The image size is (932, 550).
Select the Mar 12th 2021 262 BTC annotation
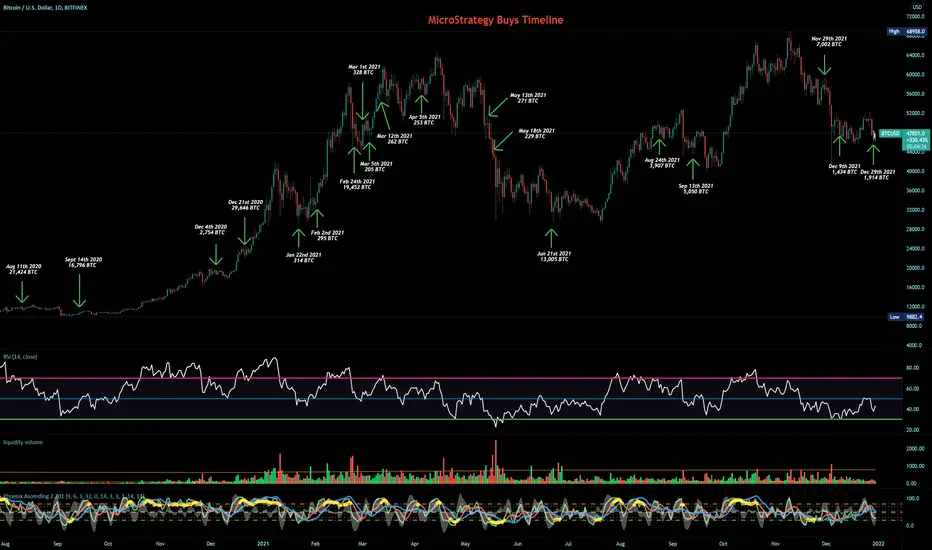click(x=395, y=139)
